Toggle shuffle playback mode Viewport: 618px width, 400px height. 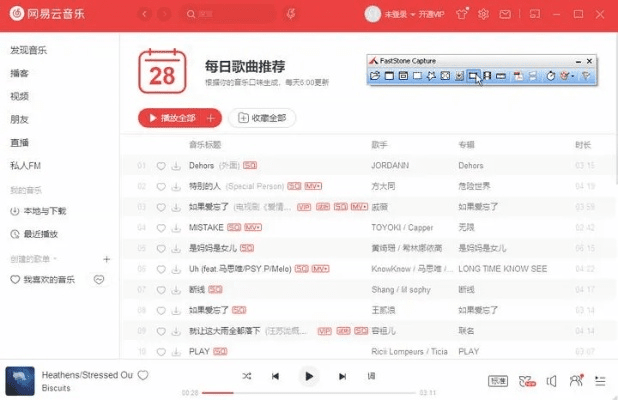pyautogui.click(x=247, y=376)
